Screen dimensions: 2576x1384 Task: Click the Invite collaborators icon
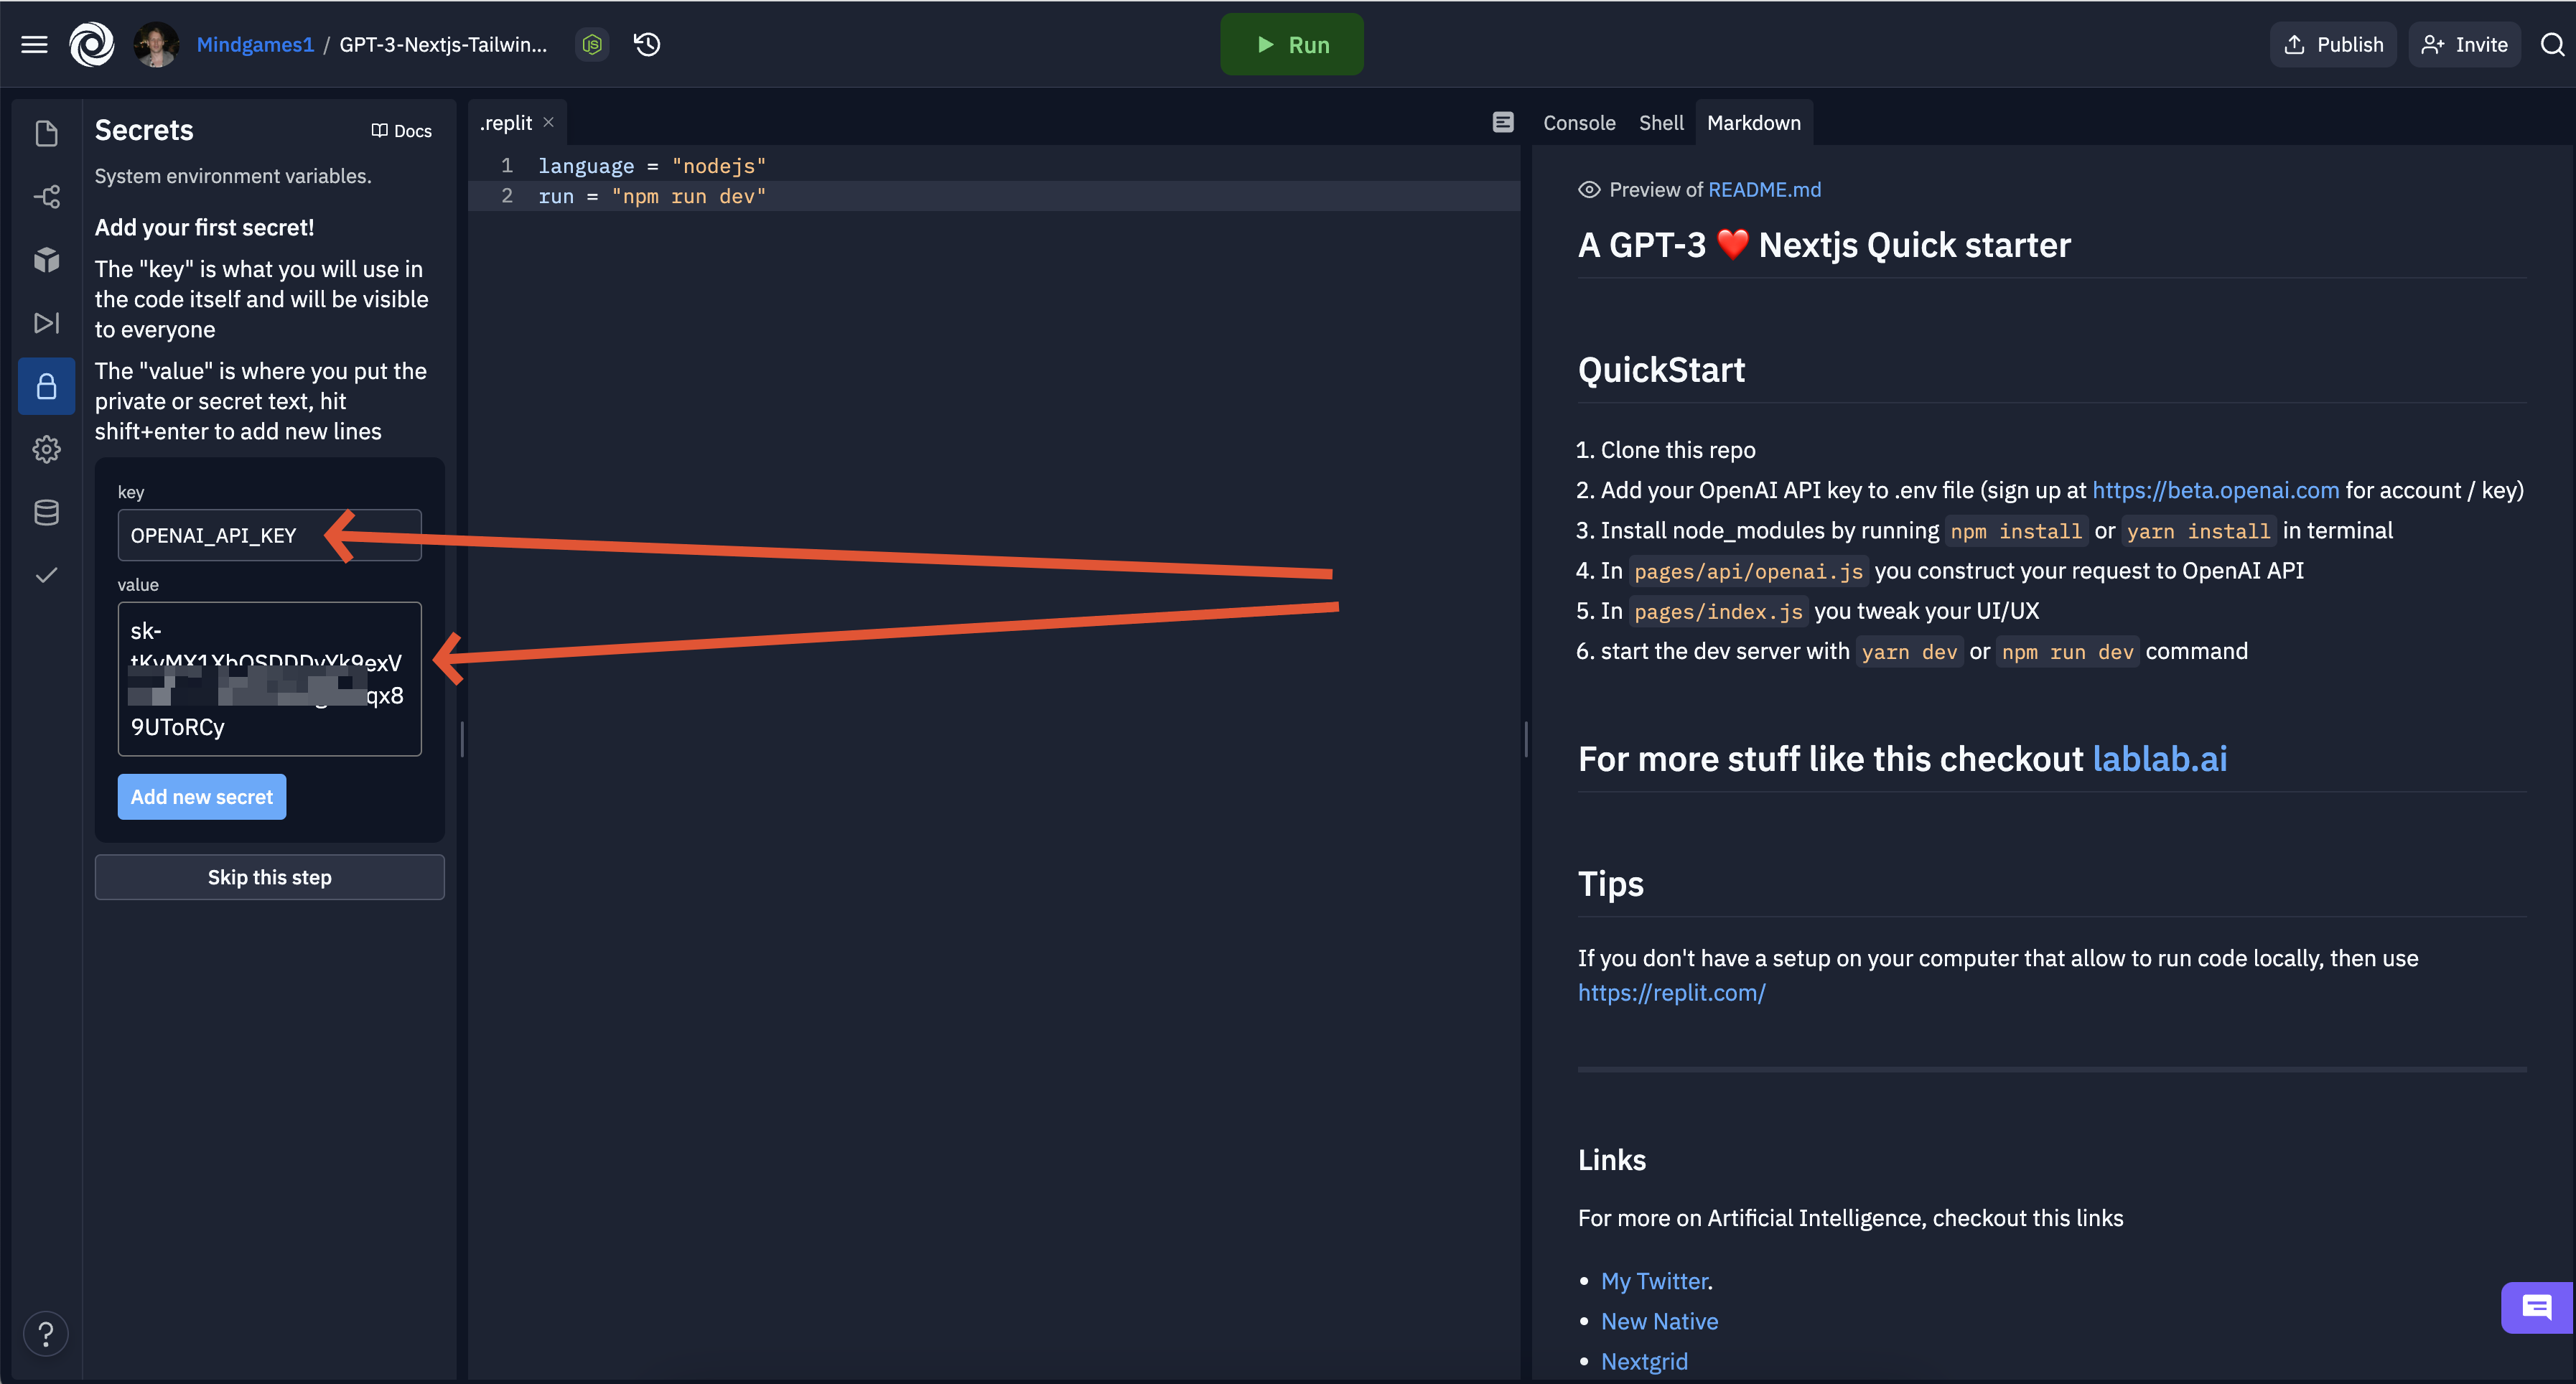click(x=2460, y=45)
